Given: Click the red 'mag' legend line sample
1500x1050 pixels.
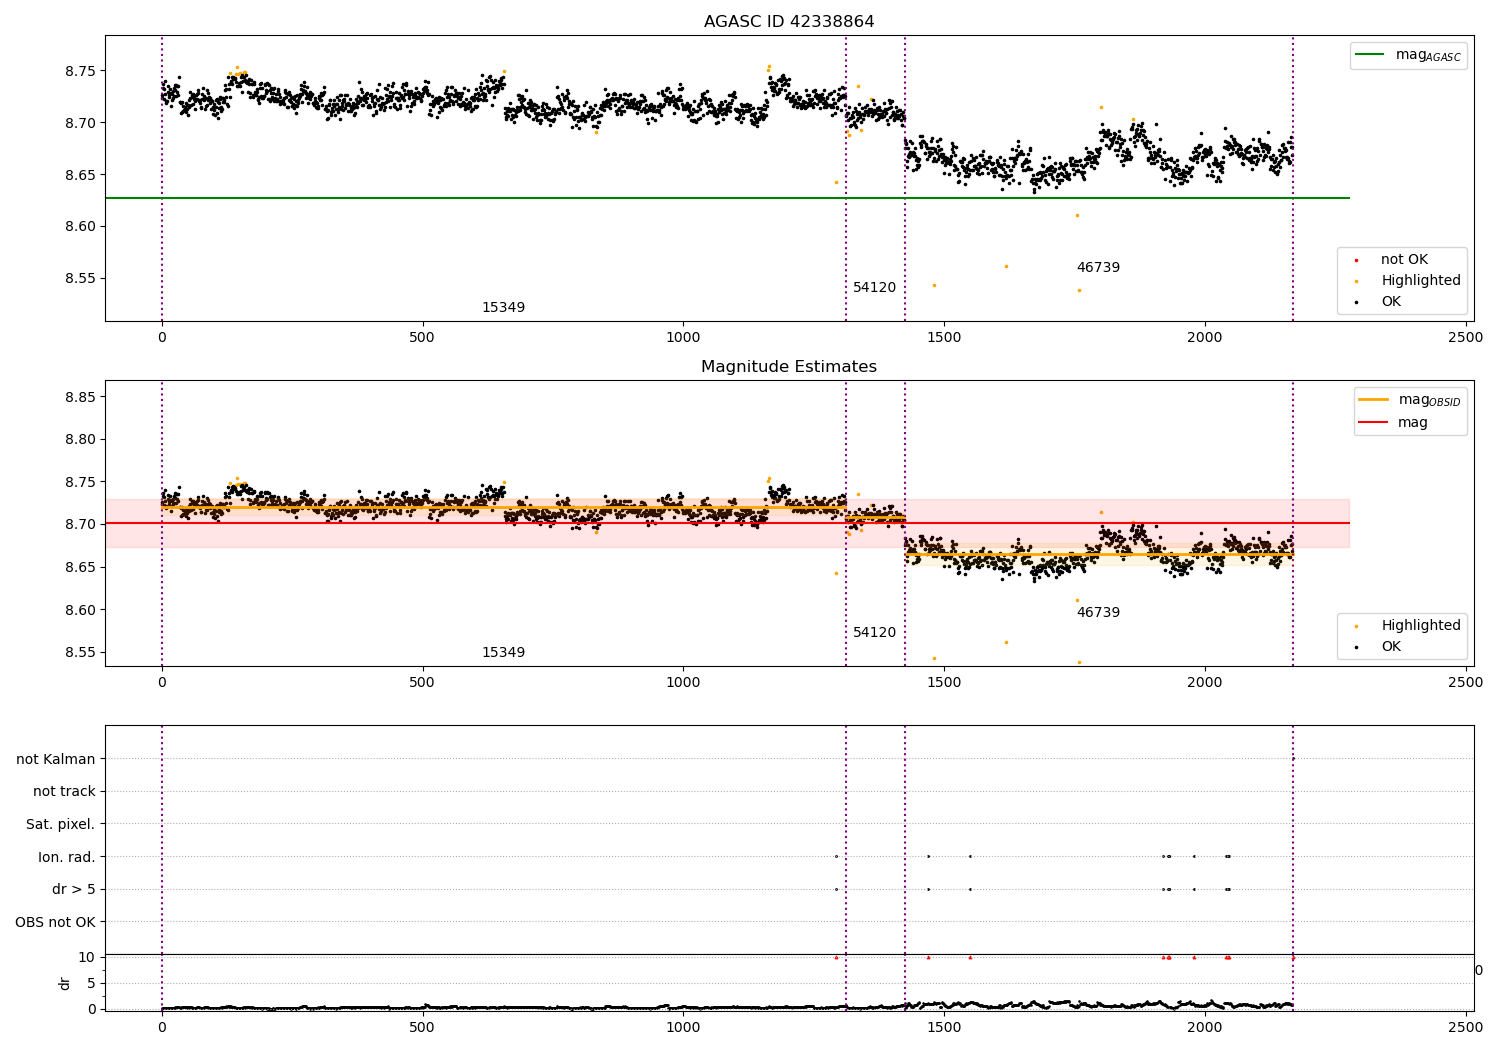Looking at the screenshot, I should pyautogui.click(x=1374, y=423).
